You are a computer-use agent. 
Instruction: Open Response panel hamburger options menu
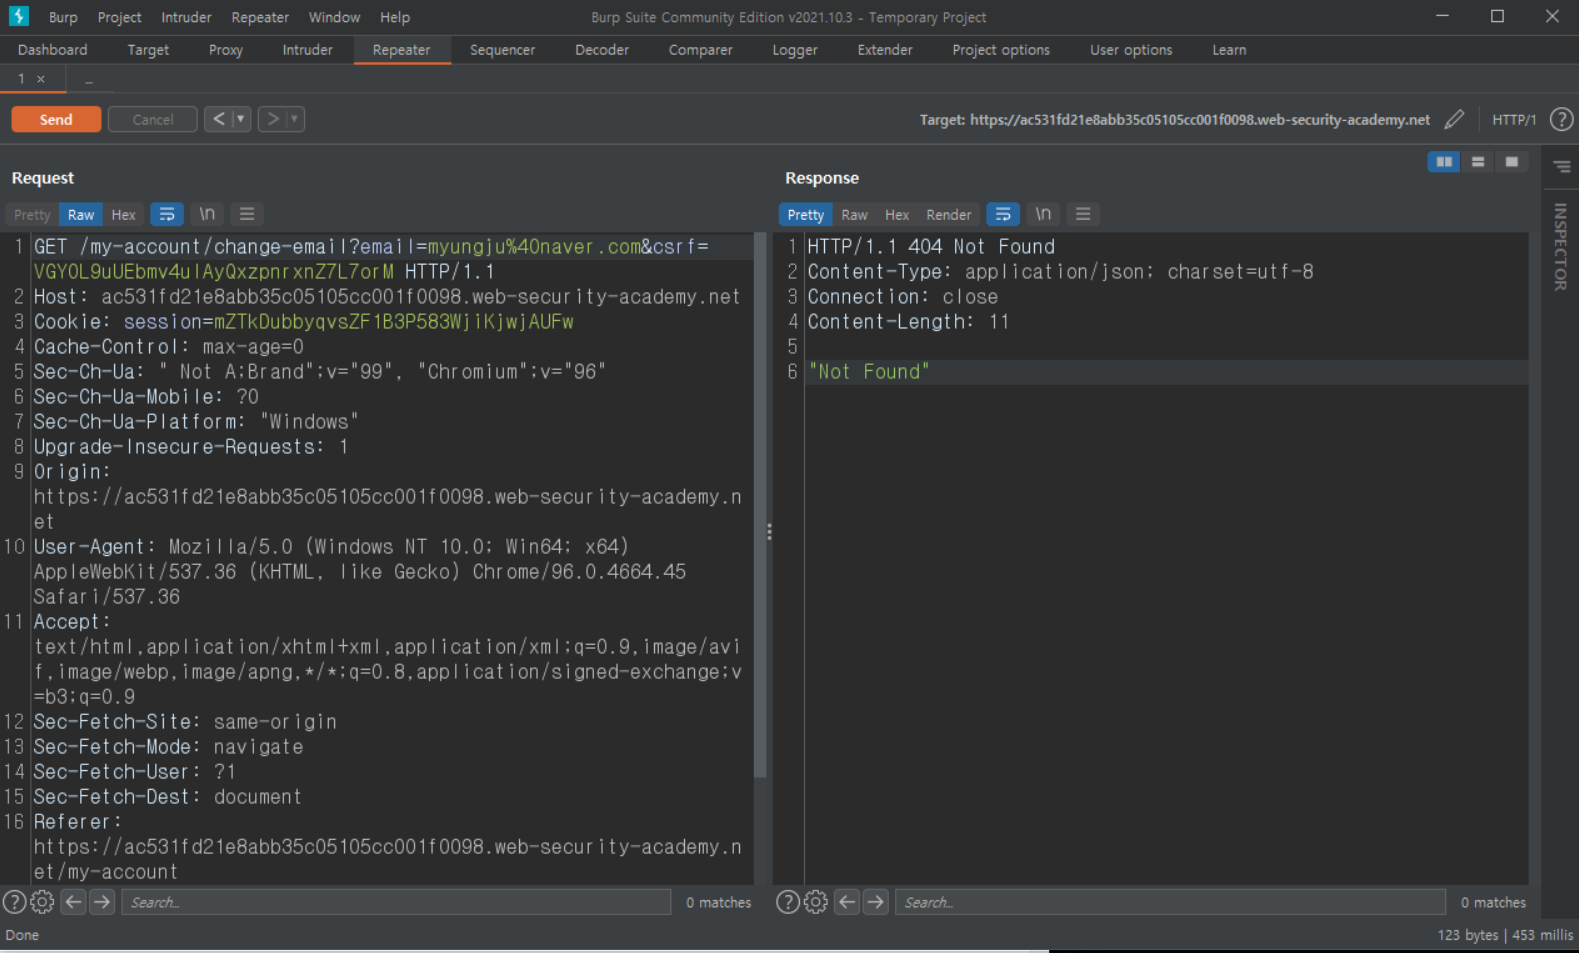1083,214
